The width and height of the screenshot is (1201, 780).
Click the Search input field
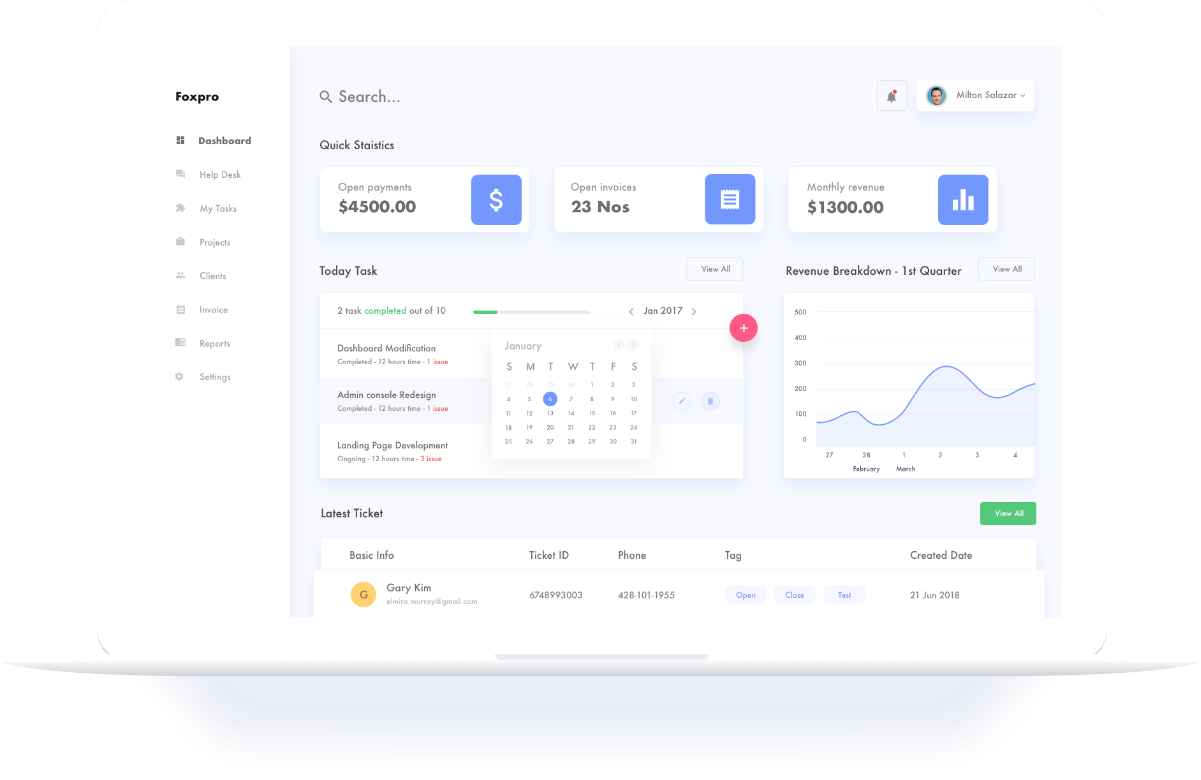[x=500, y=97]
